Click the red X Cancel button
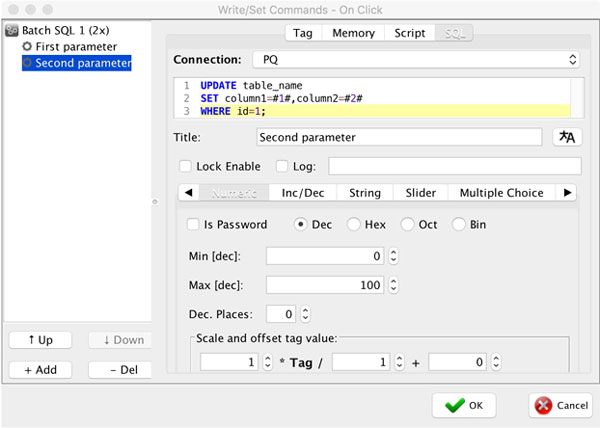The image size is (600, 428). (561, 405)
